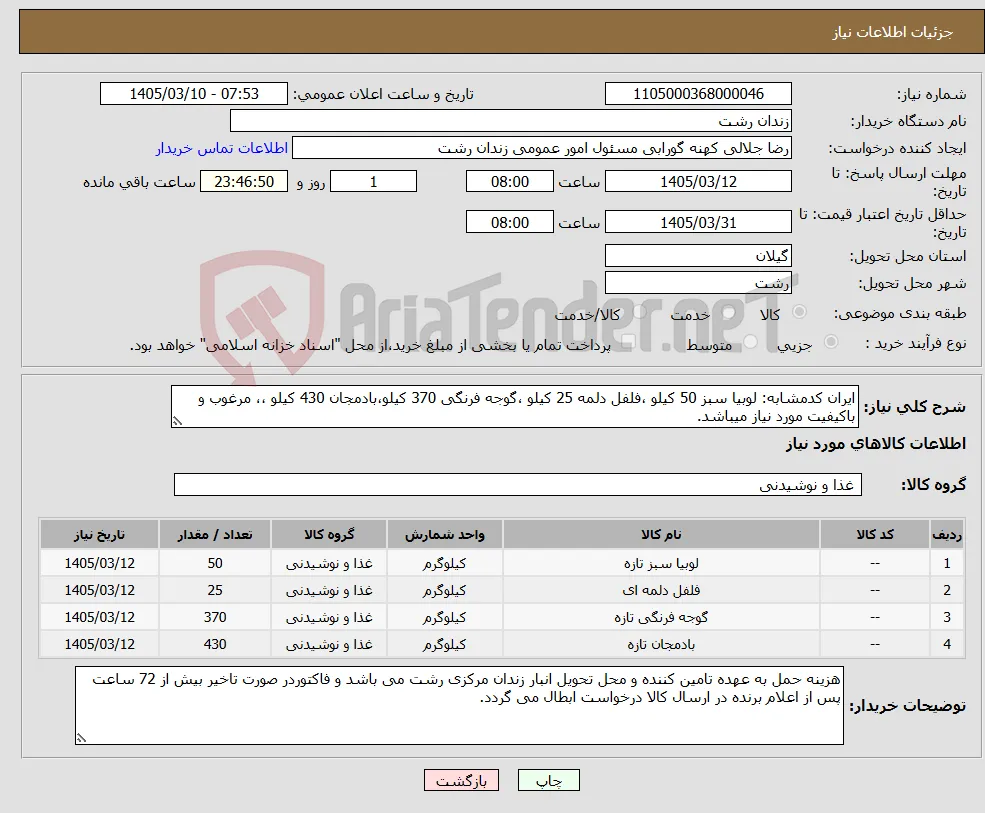The width and height of the screenshot is (985, 813).
Task: Click the تاریخ نیاز column header
Action: click(x=99, y=535)
